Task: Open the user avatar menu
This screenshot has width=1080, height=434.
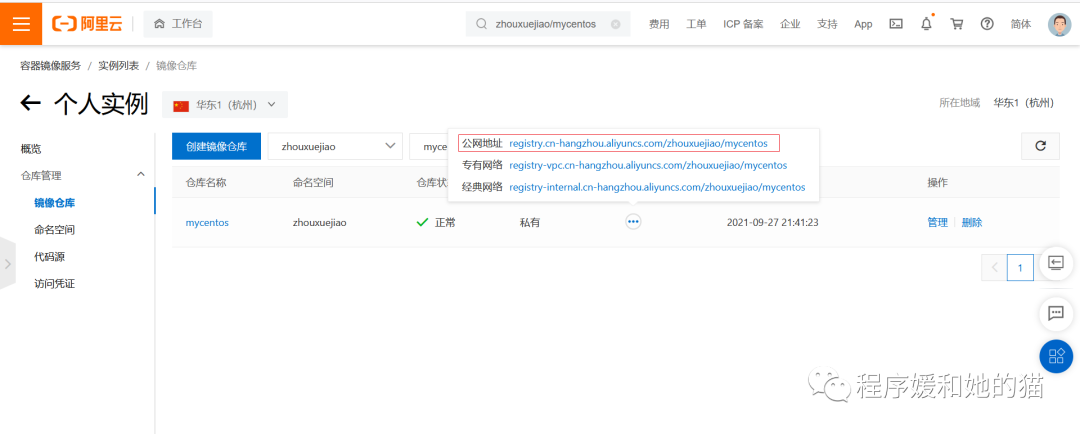Action: tap(1060, 24)
